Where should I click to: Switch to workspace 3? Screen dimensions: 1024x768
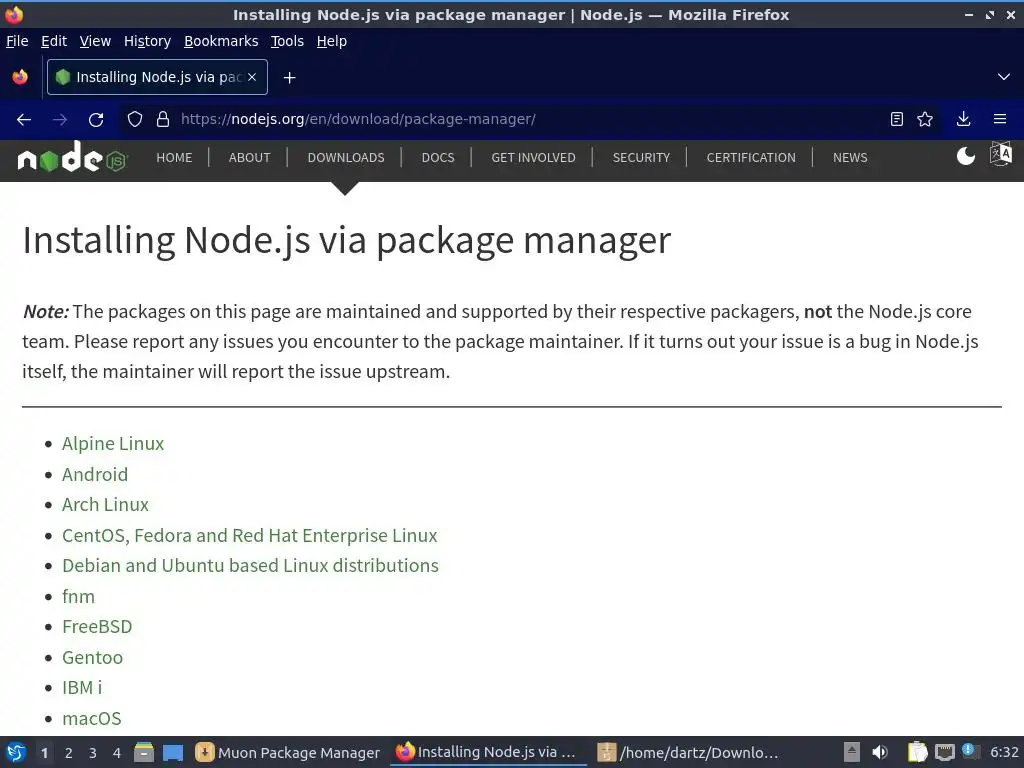tap(93, 752)
